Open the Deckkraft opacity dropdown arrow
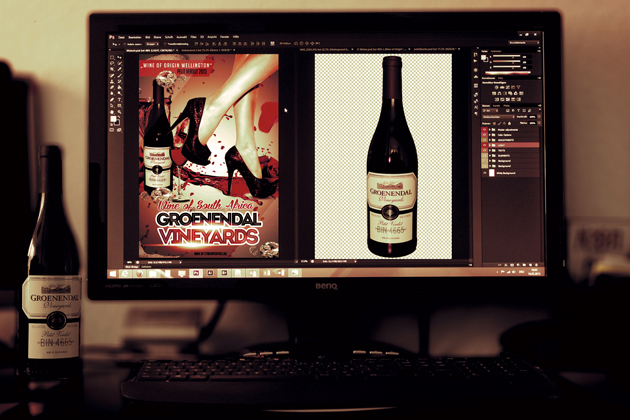Viewport: 630px width, 420px height. pyautogui.click(x=539, y=117)
